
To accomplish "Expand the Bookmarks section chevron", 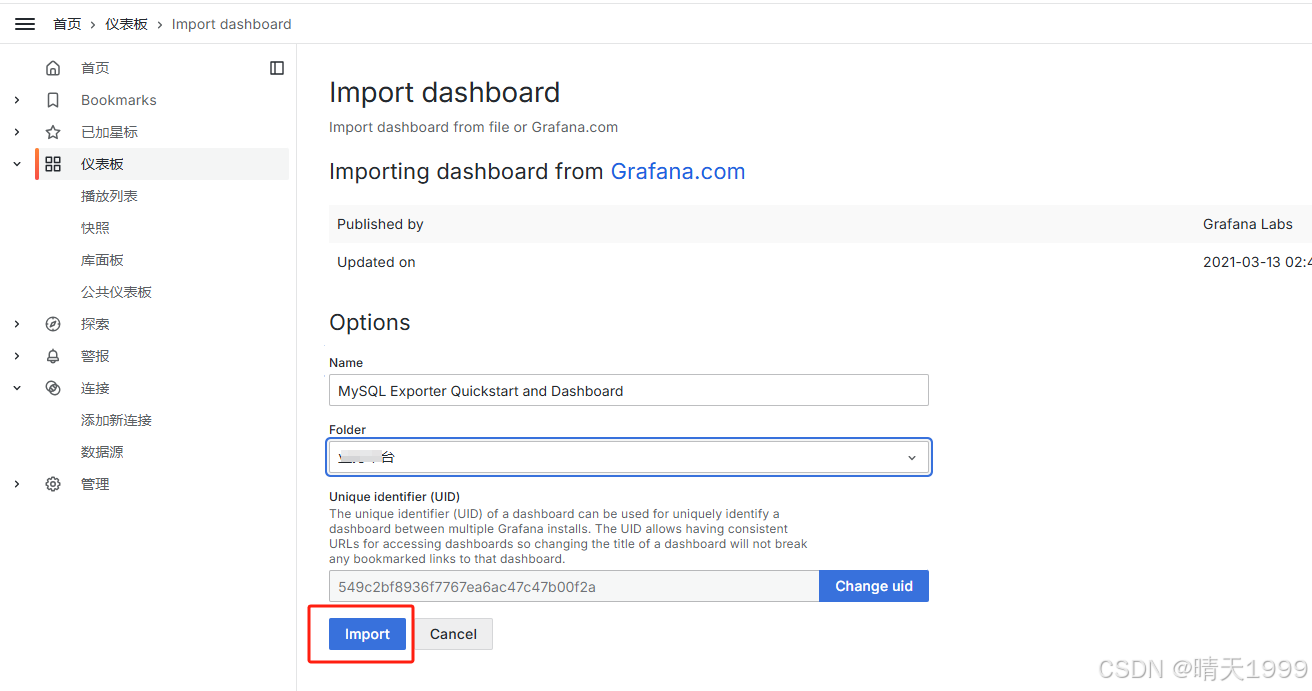I will pyautogui.click(x=17, y=100).
